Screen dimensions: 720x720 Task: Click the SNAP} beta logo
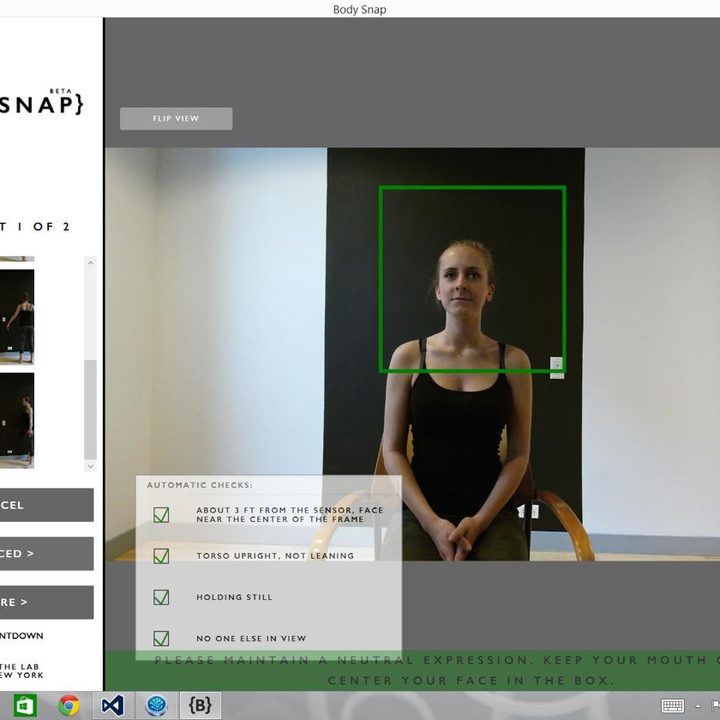[x=41, y=102]
